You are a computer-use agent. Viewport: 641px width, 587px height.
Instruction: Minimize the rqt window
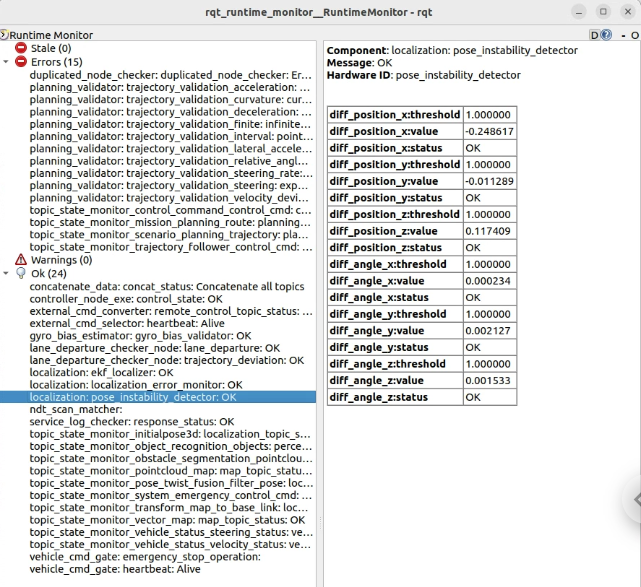[577, 11]
